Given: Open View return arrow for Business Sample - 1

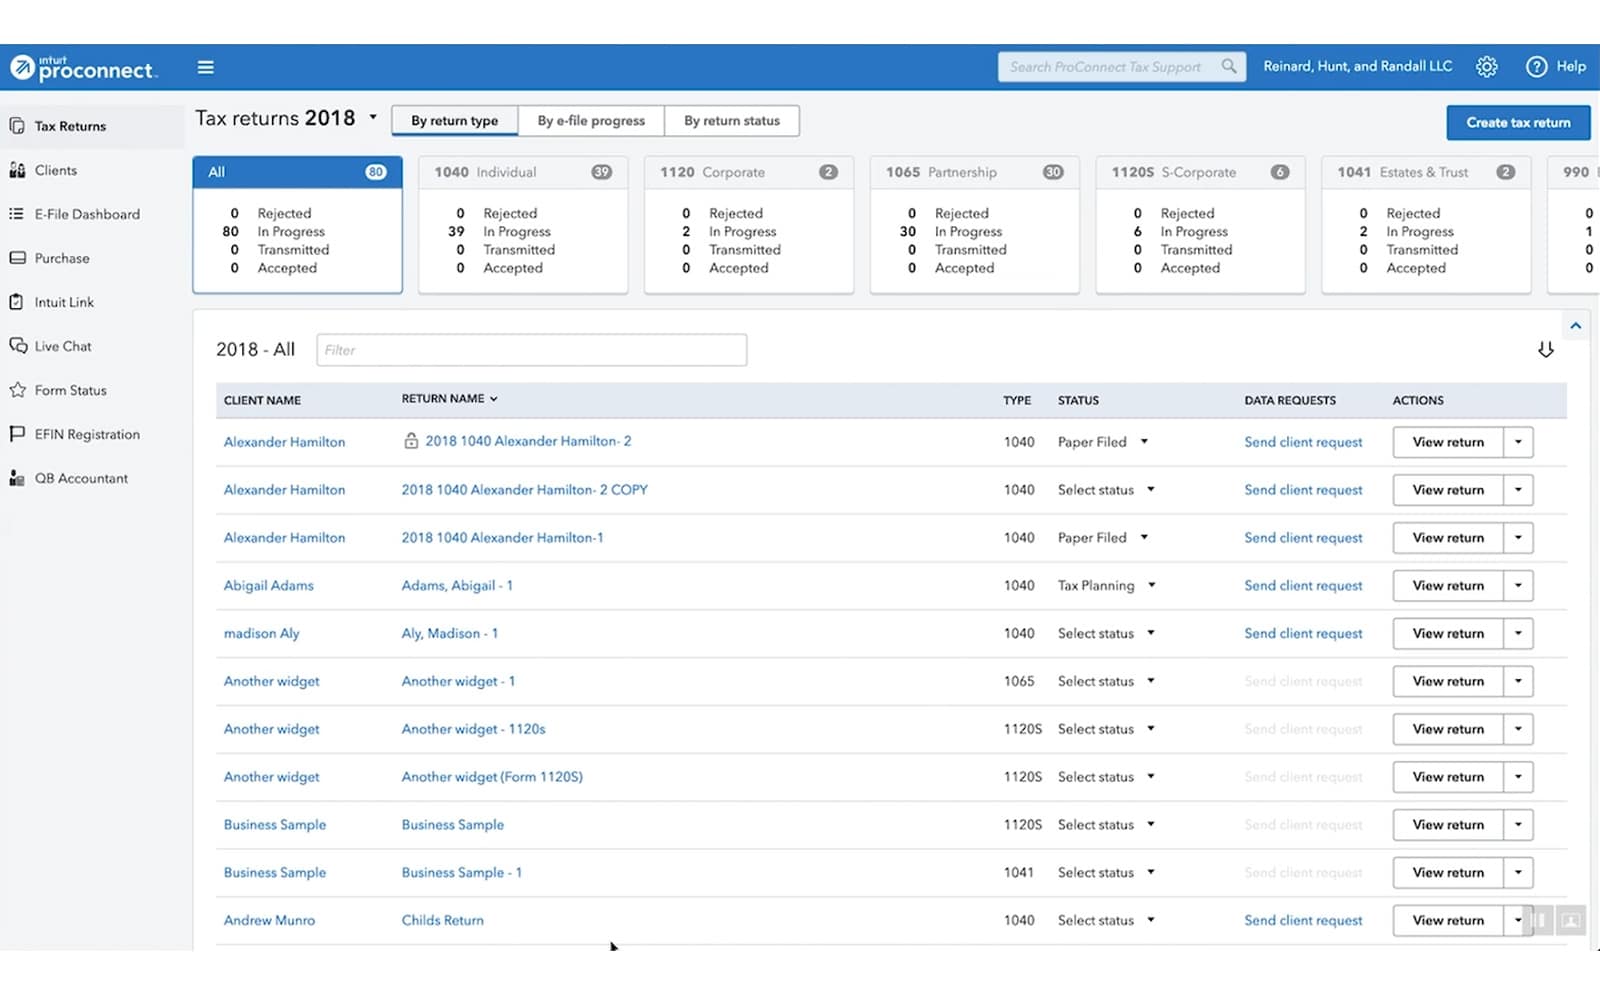Looking at the screenshot, I should click(x=1518, y=873).
